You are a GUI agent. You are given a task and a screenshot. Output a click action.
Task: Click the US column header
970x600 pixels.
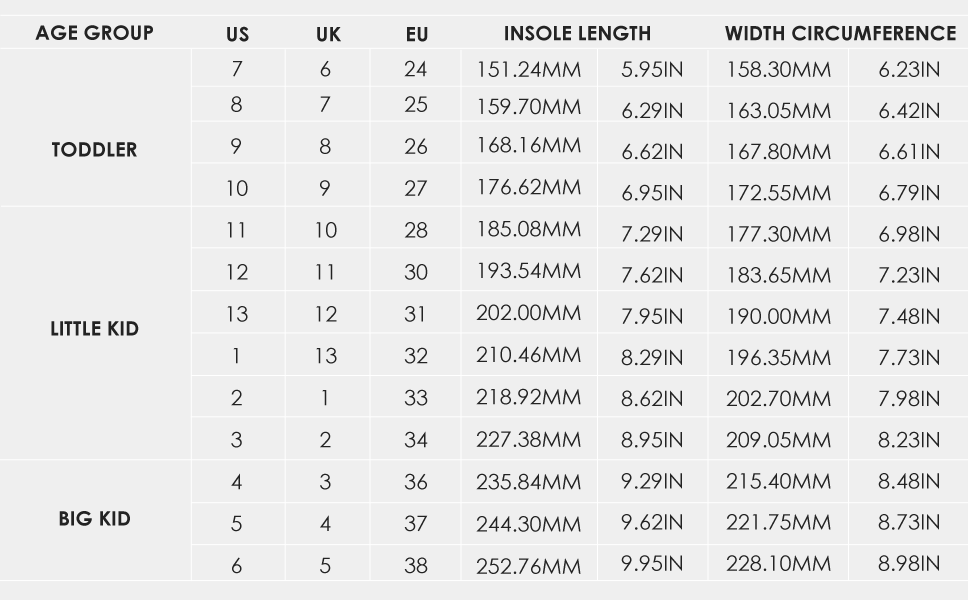[x=237, y=35]
